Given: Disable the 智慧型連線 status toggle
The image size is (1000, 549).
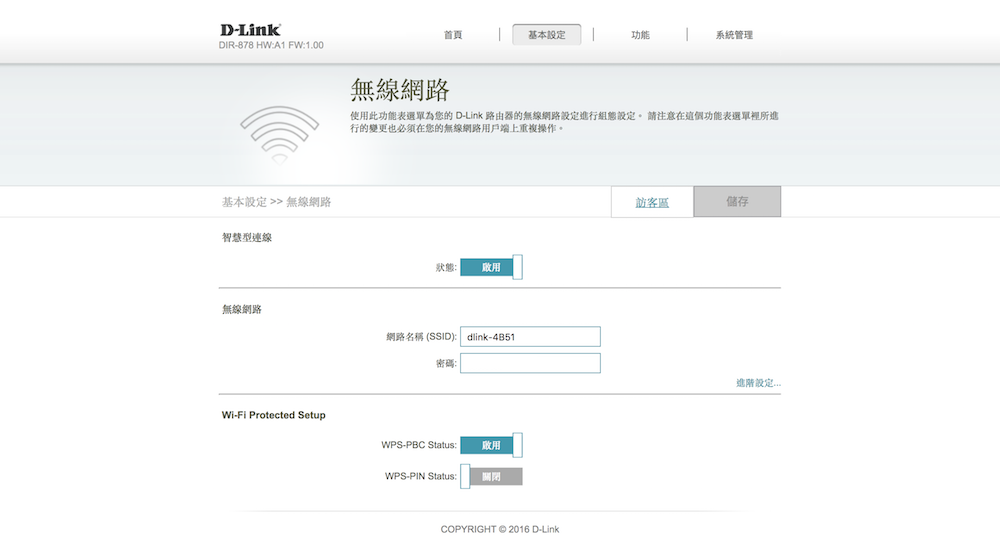Looking at the screenshot, I should (491, 267).
